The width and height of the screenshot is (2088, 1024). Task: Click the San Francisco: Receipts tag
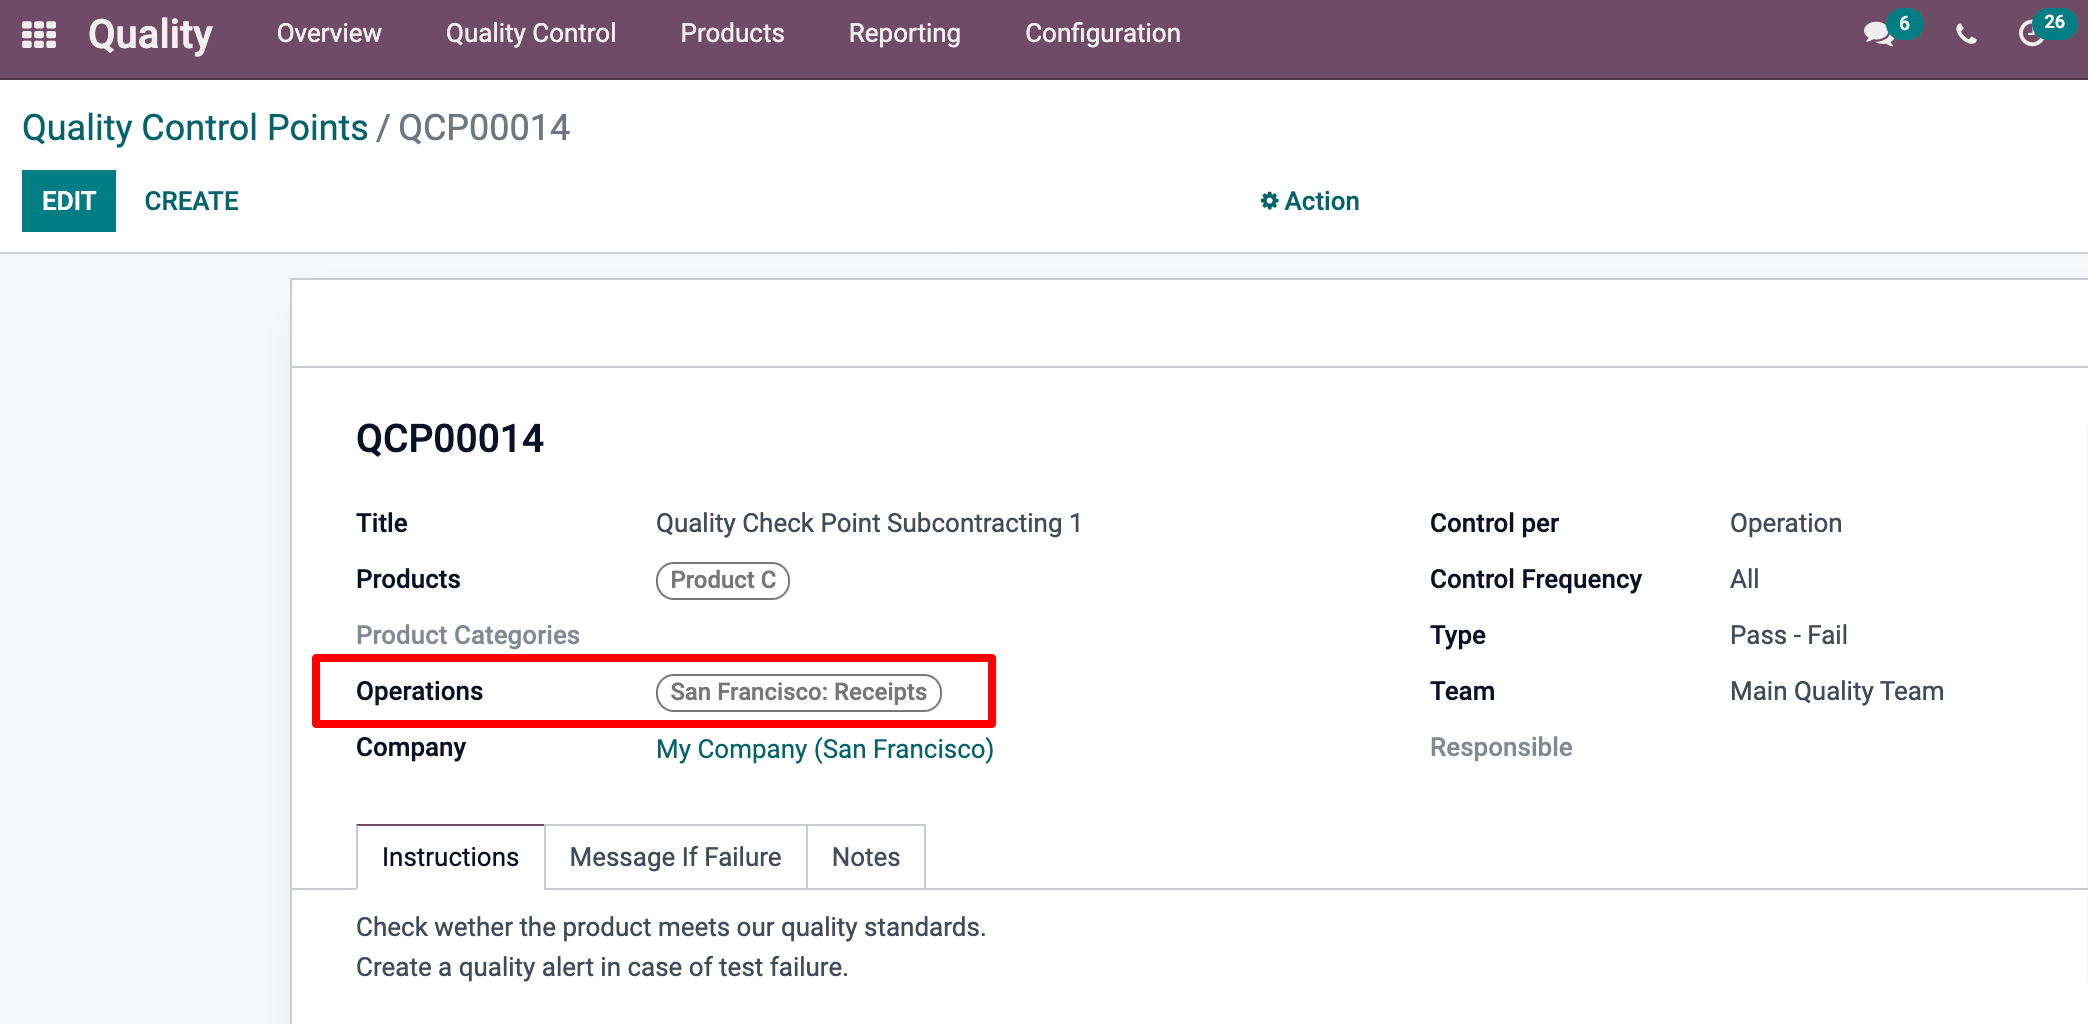[798, 692]
